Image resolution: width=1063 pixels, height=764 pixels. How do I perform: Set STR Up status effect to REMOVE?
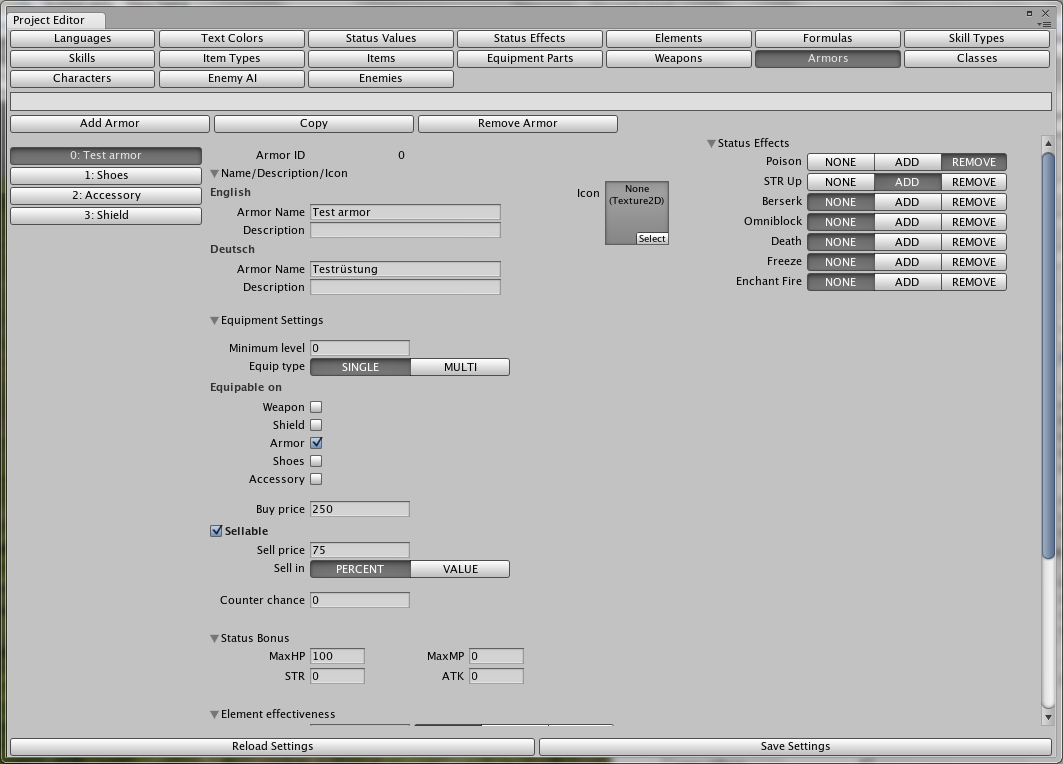tap(974, 182)
